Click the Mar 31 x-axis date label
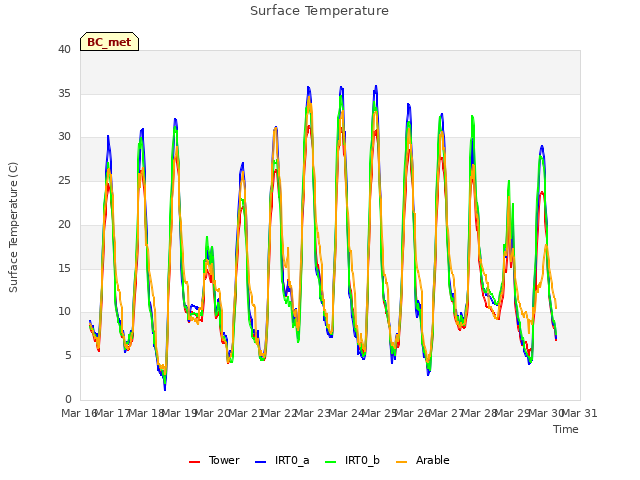The width and height of the screenshot is (640, 480). (x=580, y=413)
